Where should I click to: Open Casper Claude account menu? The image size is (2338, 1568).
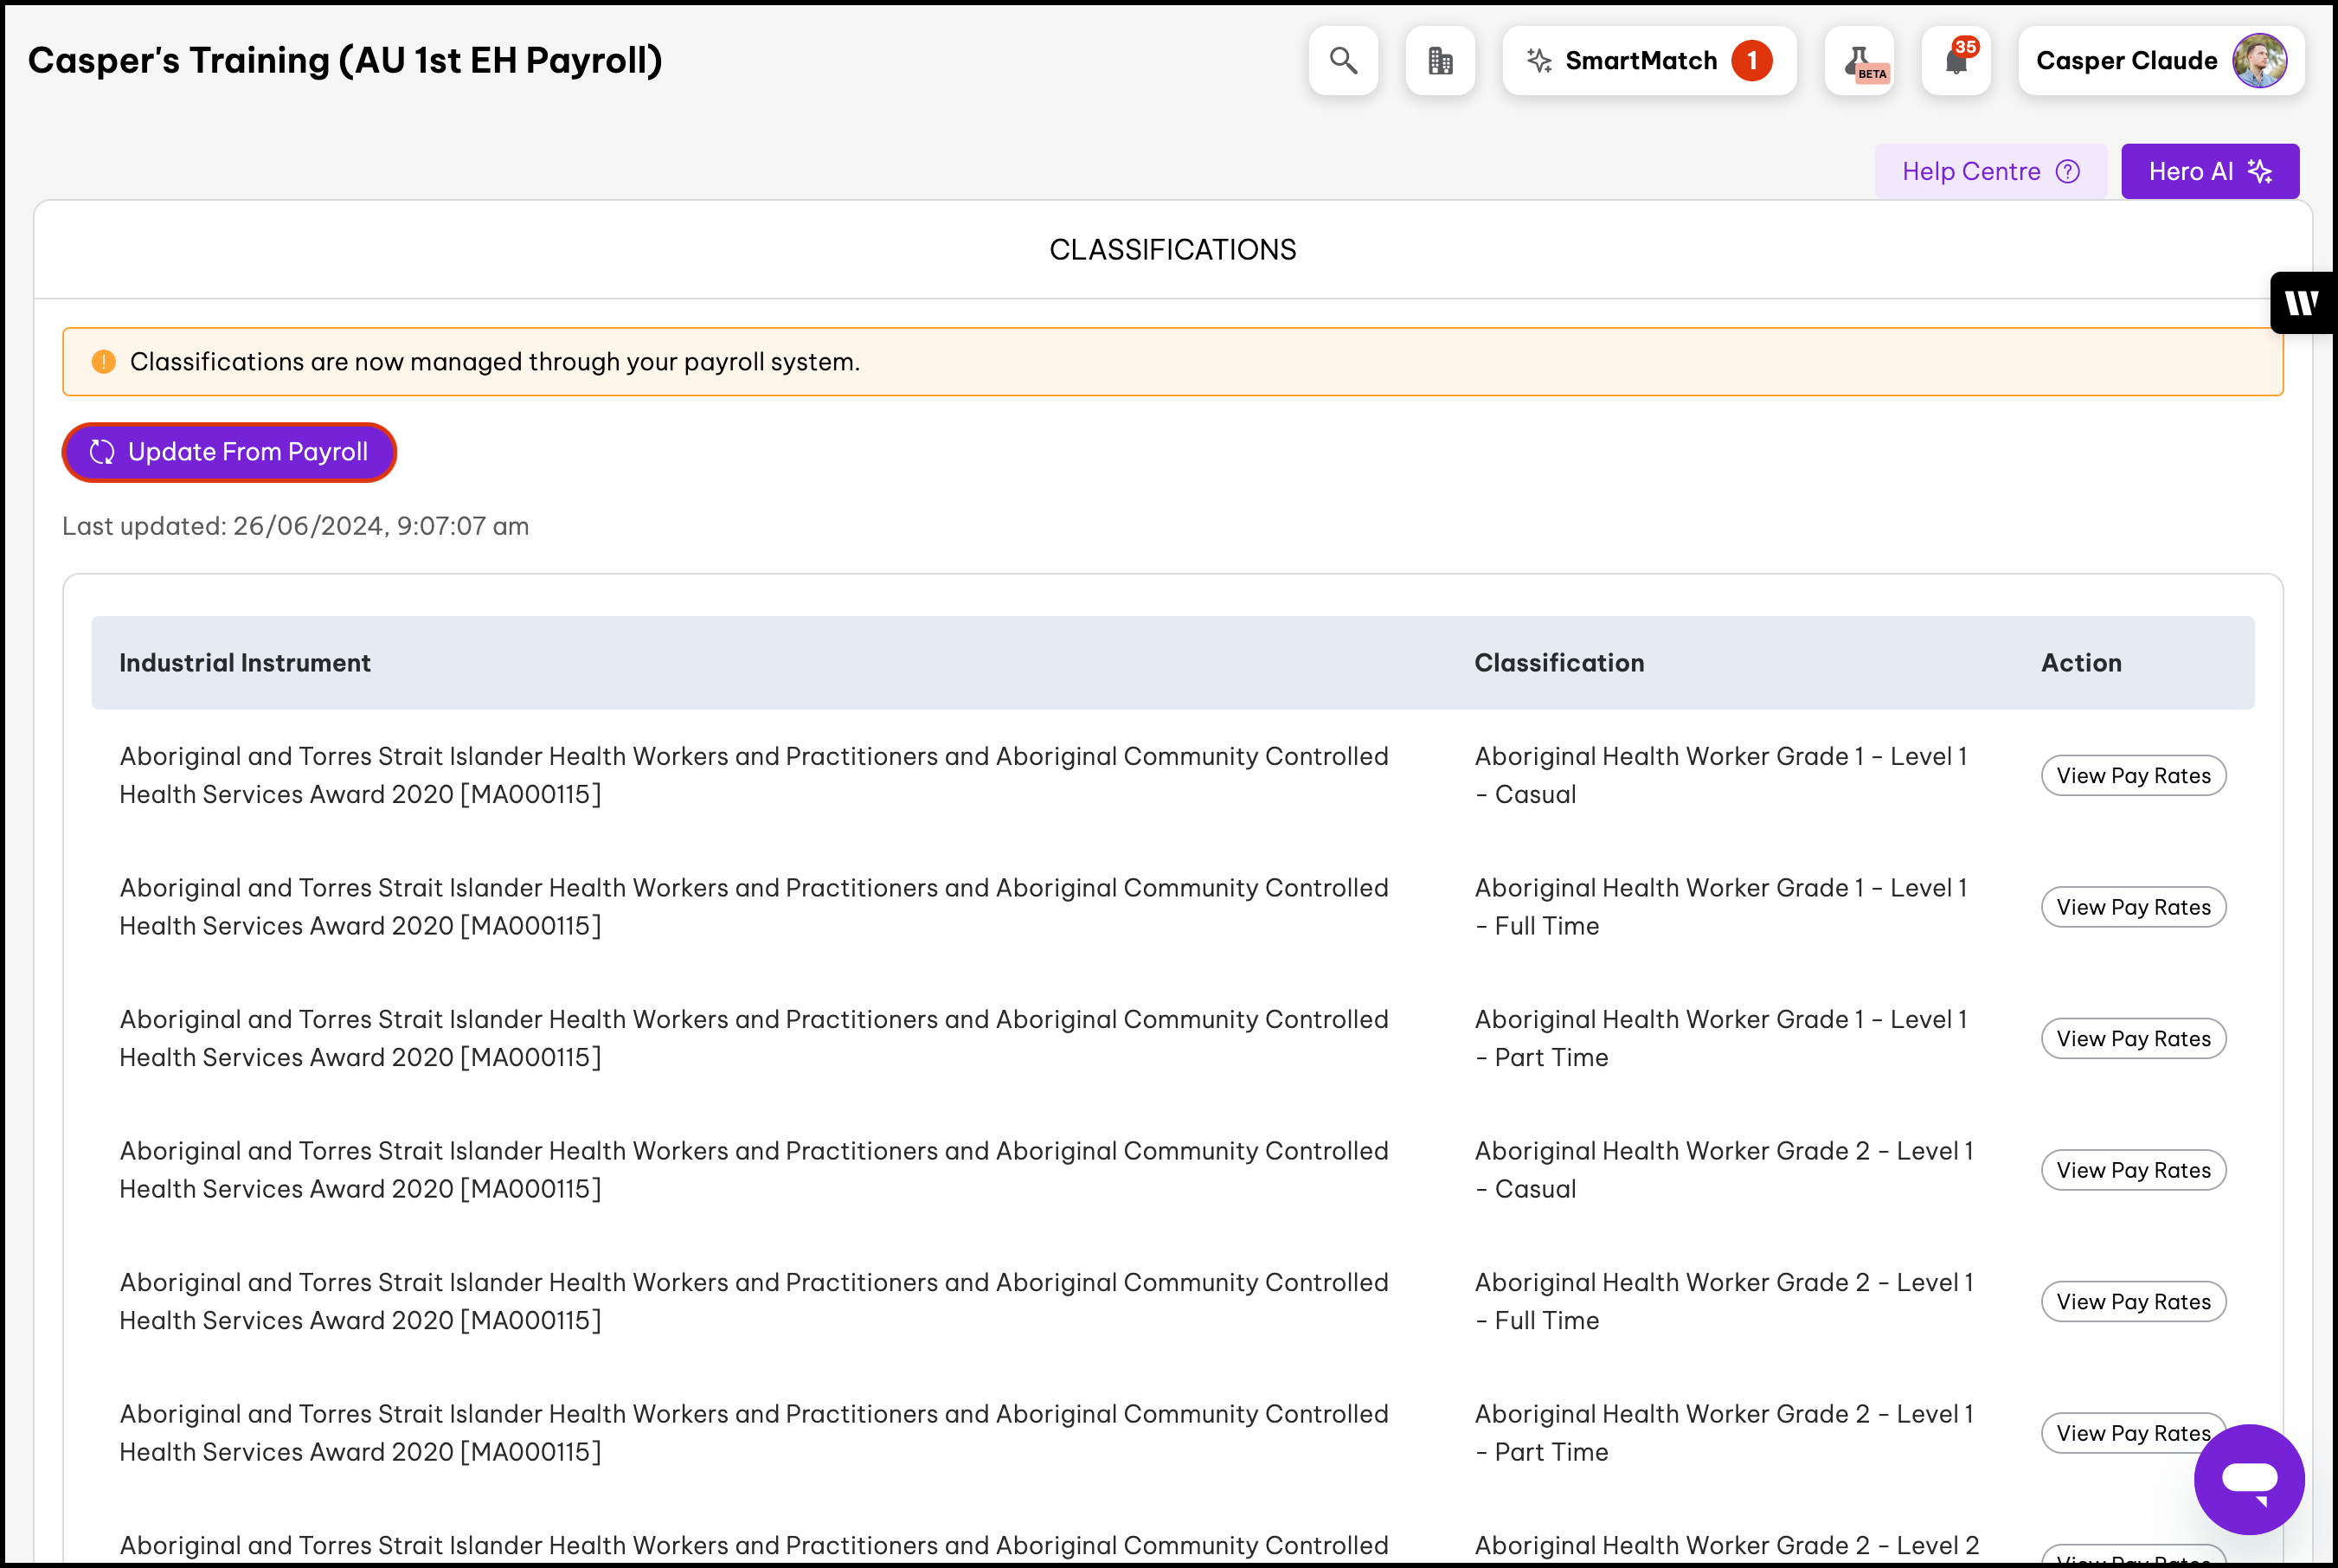[2126, 61]
